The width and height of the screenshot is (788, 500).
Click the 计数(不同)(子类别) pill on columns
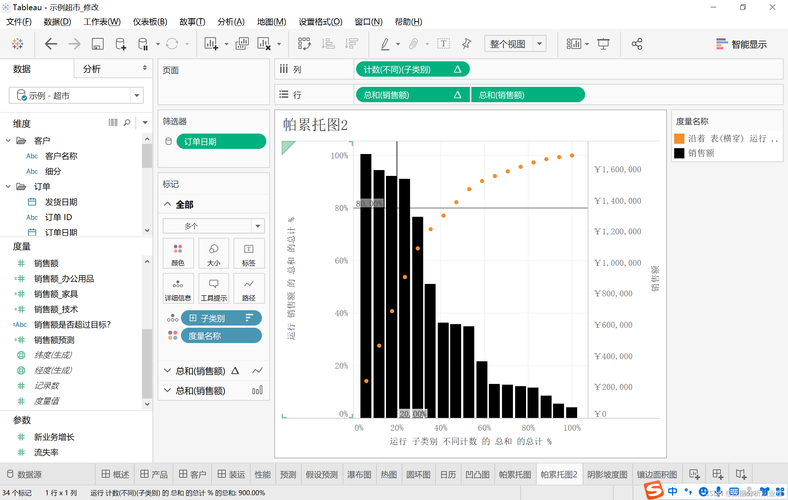click(413, 69)
